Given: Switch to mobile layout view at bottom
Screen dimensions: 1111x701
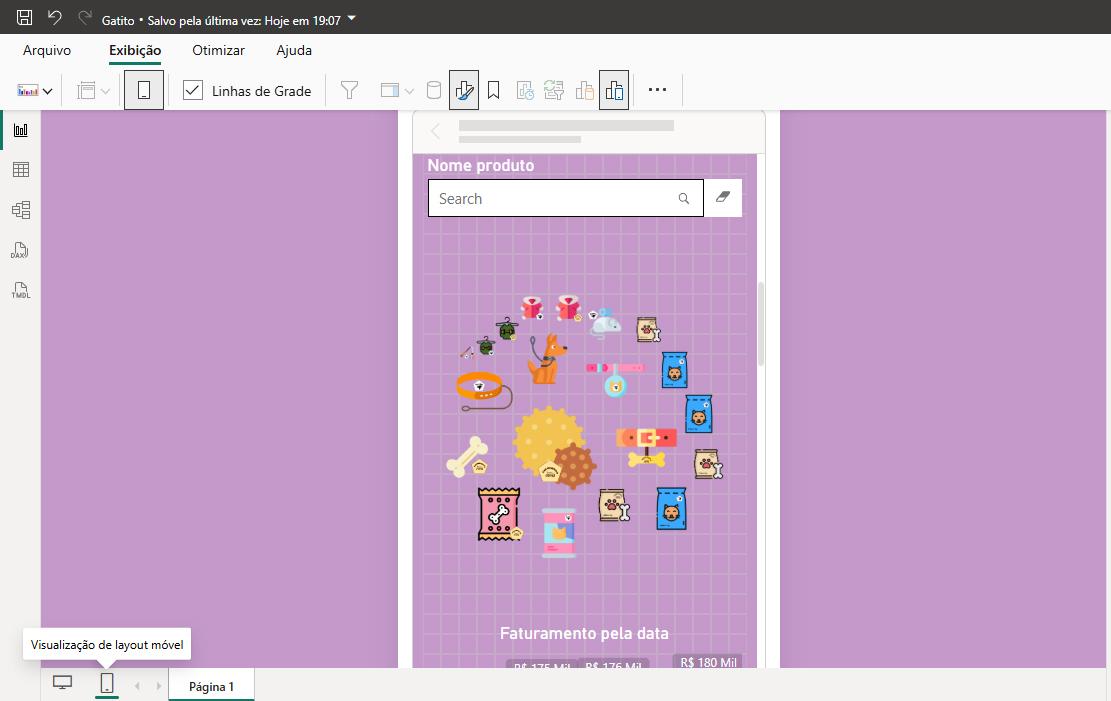Looking at the screenshot, I should (107, 683).
